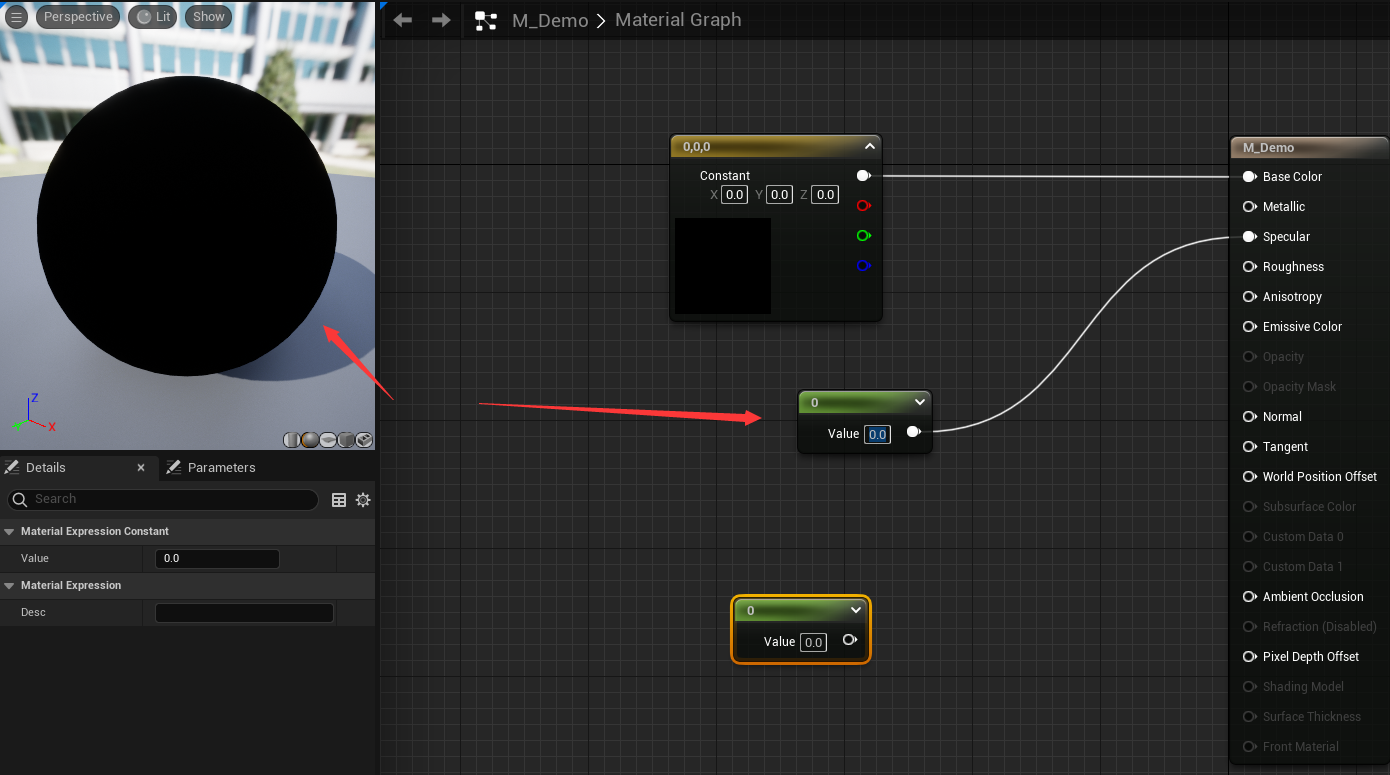This screenshot has height=775, width=1390.
Task: Click the Desc input field in Details
Action: [x=244, y=613]
